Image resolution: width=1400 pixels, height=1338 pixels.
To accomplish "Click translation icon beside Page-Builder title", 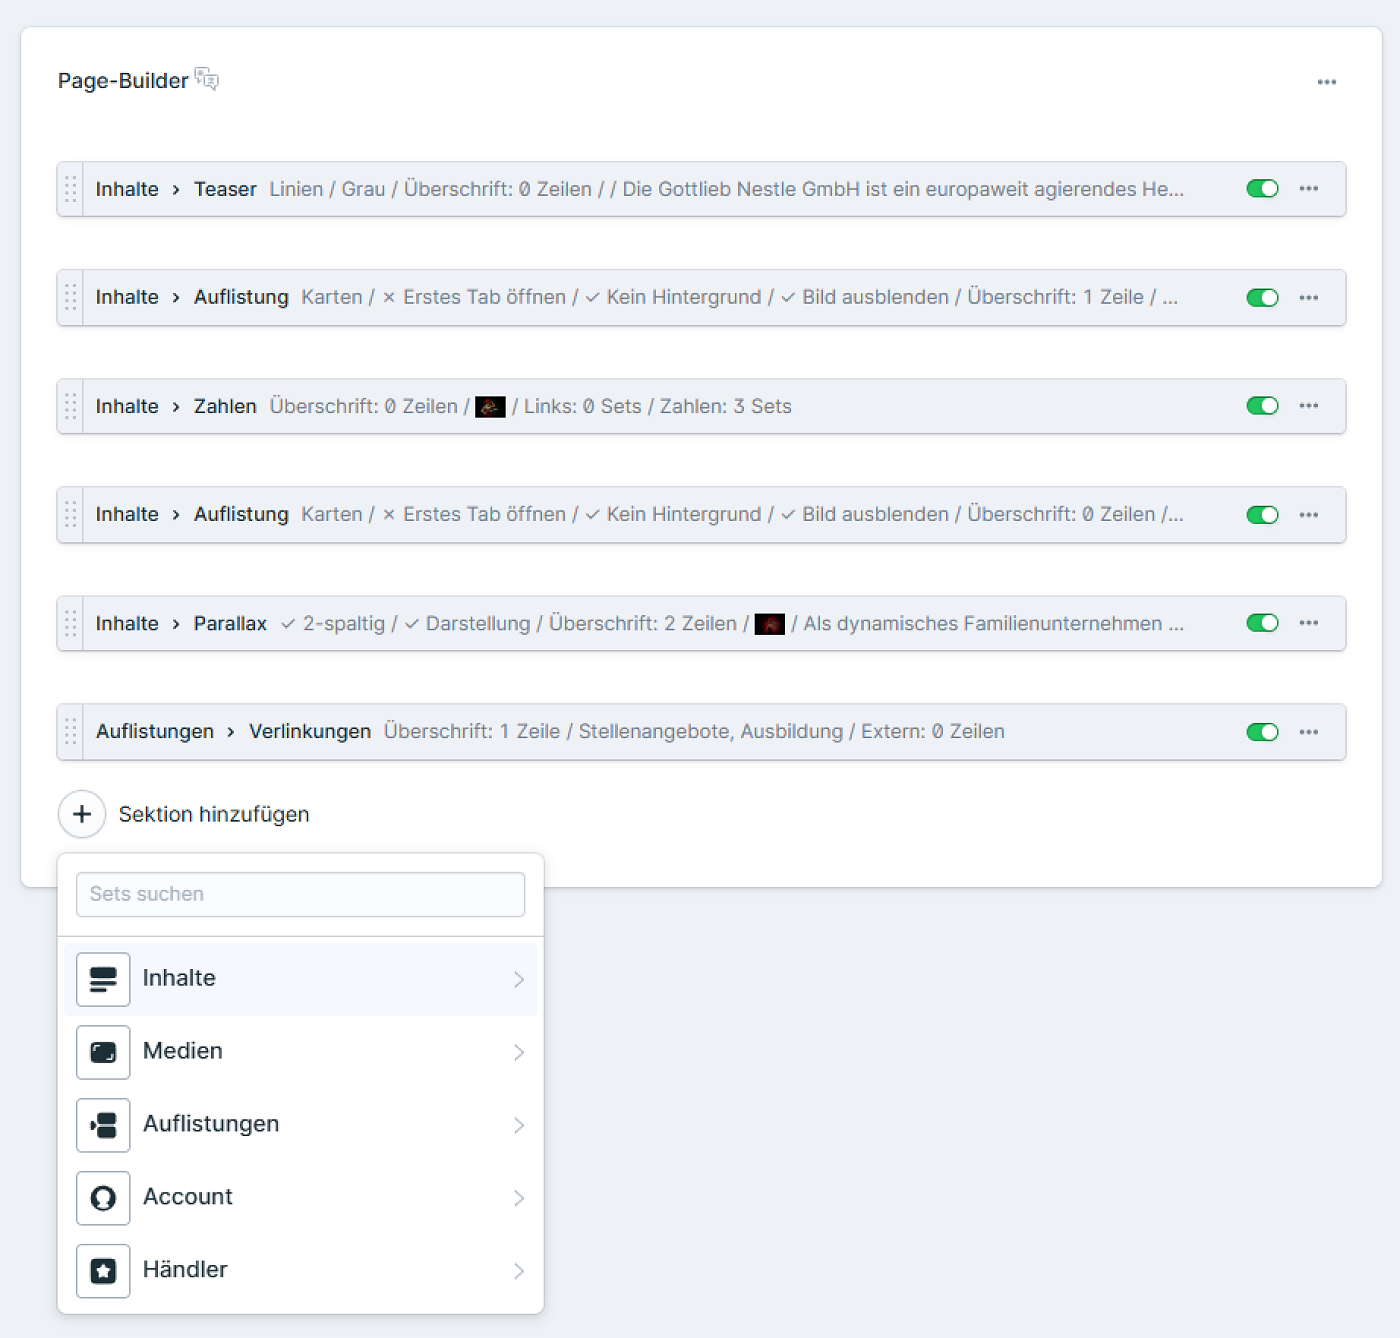I will [x=207, y=79].
